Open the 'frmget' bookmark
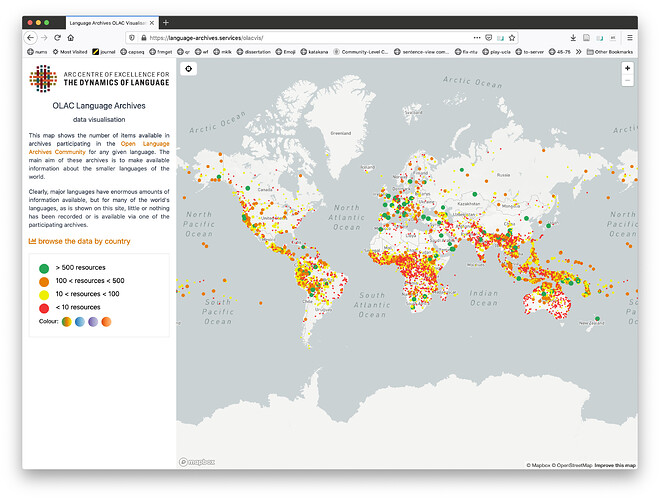 pyautogui.click(x=161, y=52)
